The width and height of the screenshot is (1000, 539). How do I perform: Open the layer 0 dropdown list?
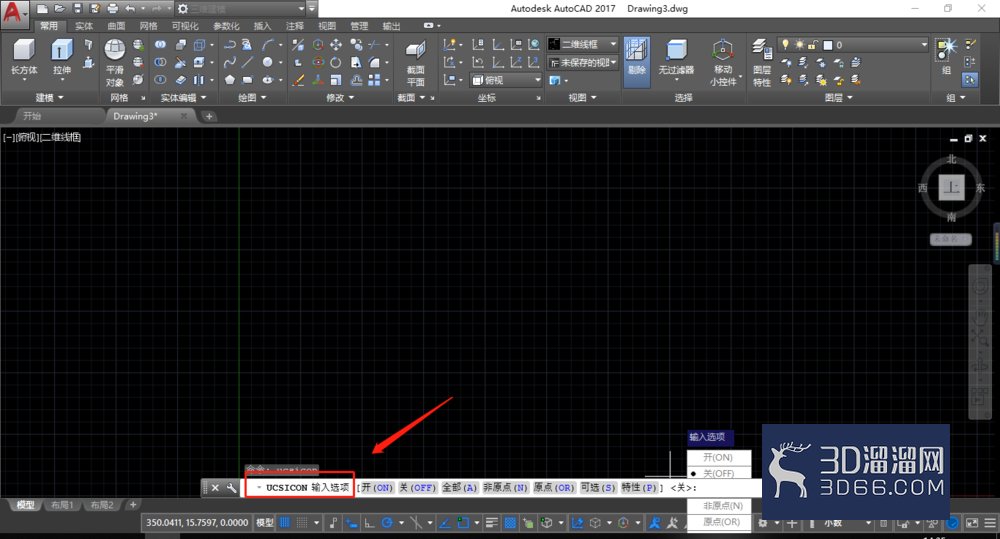(853, 45)
